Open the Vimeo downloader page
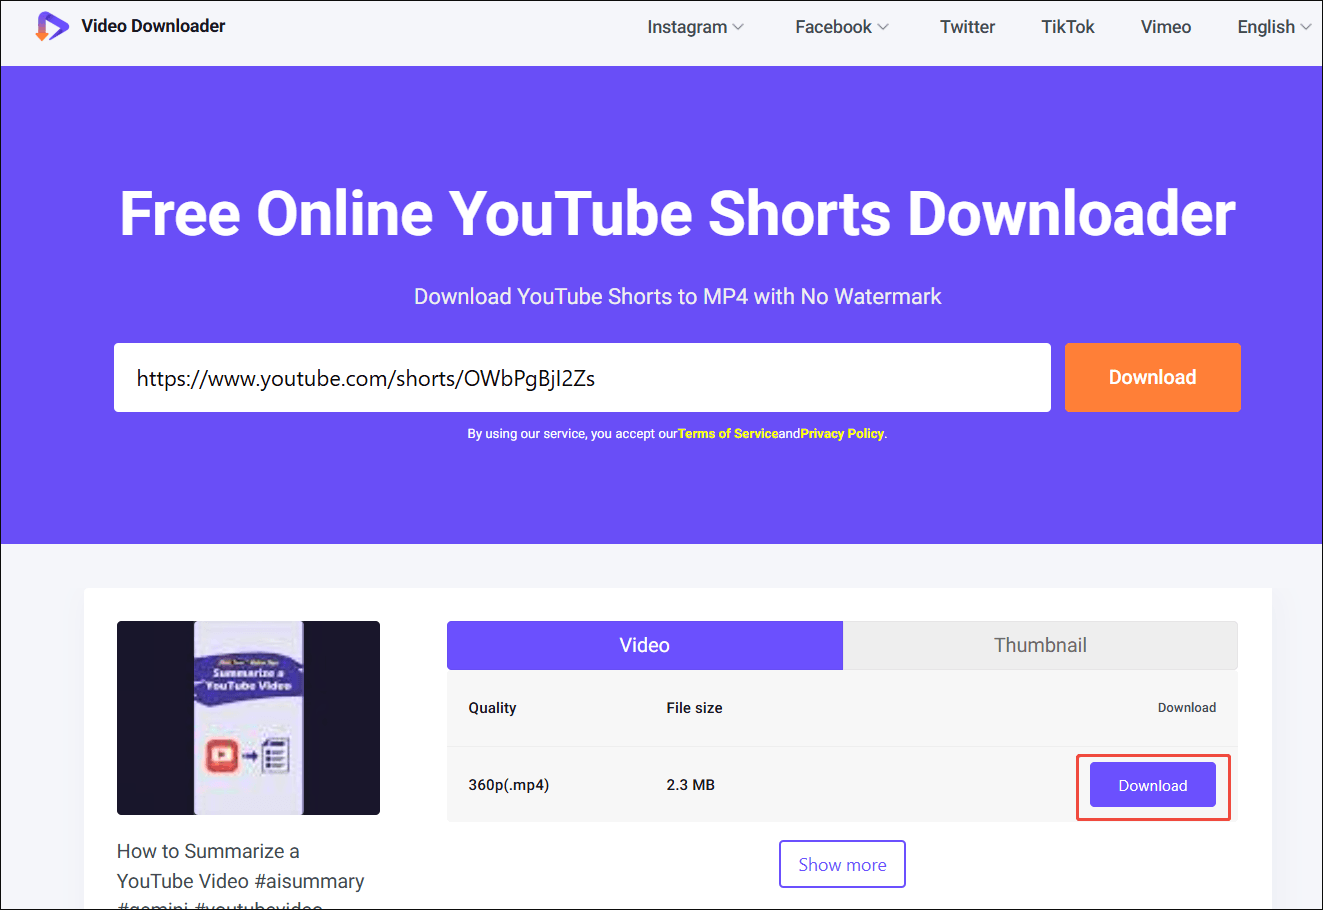Viewport: 1323px width, 910px height. point(1166,27)
